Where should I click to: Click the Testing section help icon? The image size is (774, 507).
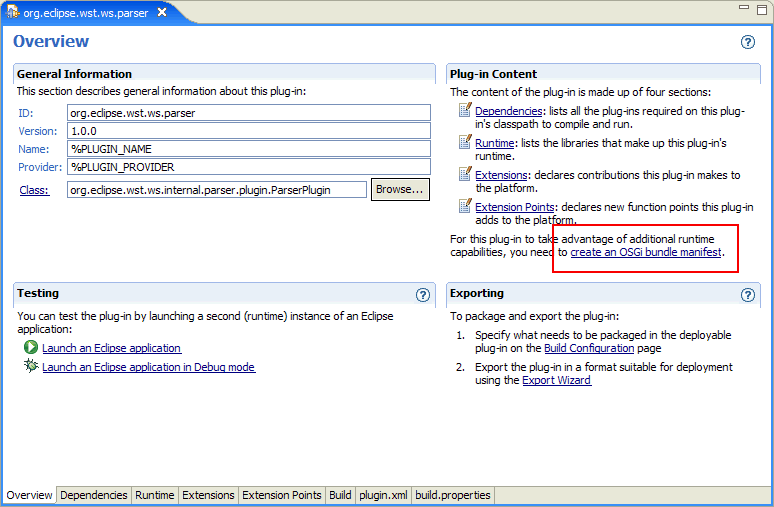(x=423, y=295)
